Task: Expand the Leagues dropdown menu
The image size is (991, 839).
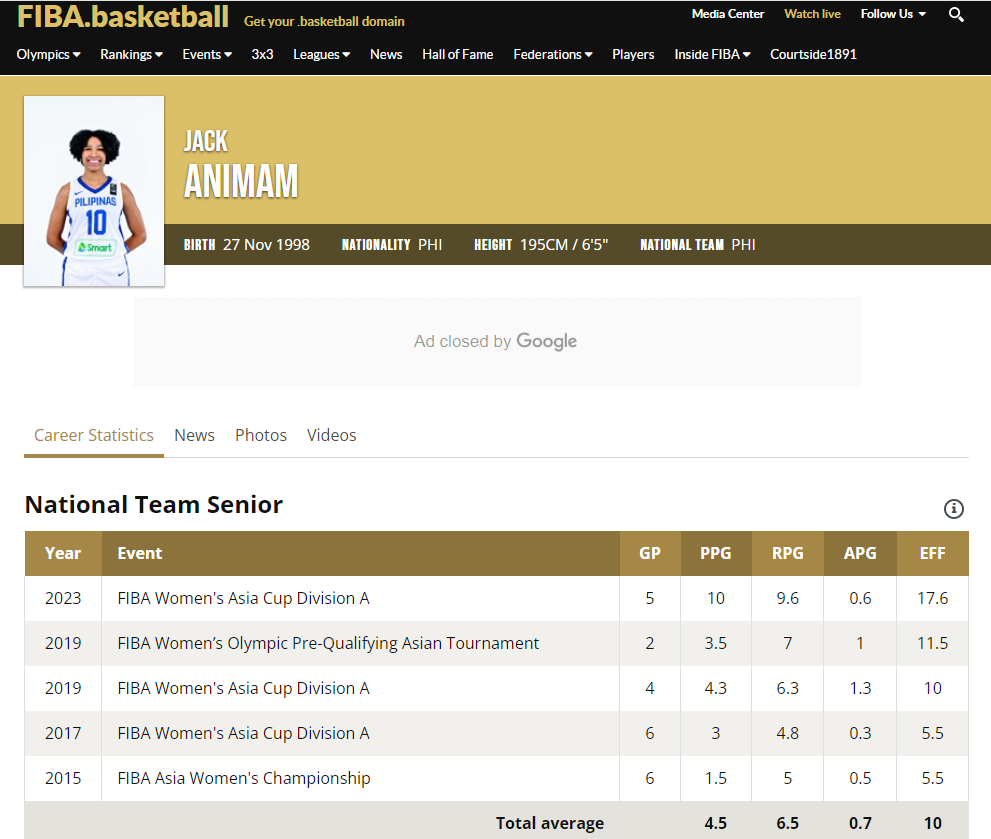Action: [x=321, y=54]
